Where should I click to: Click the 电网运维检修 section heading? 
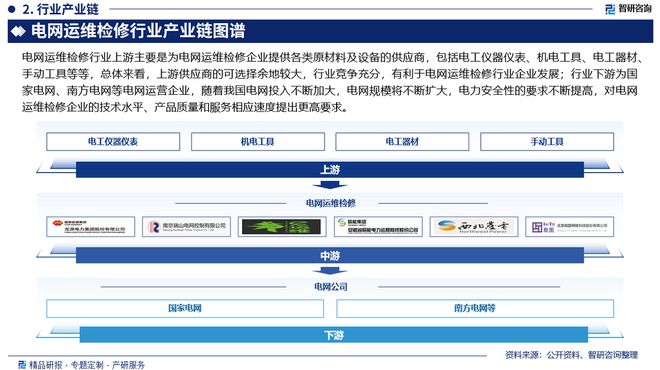(x=330, y=203)
